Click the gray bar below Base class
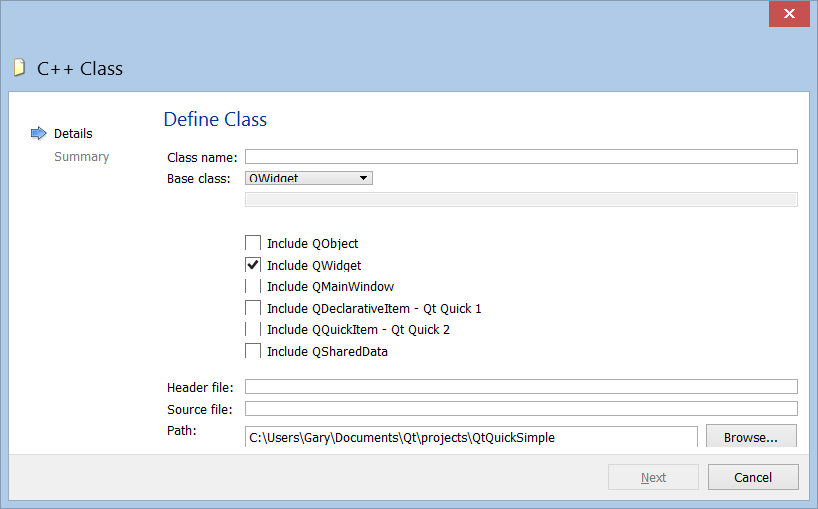The width and height of the screenshot is (818, 509). (521, 199)
